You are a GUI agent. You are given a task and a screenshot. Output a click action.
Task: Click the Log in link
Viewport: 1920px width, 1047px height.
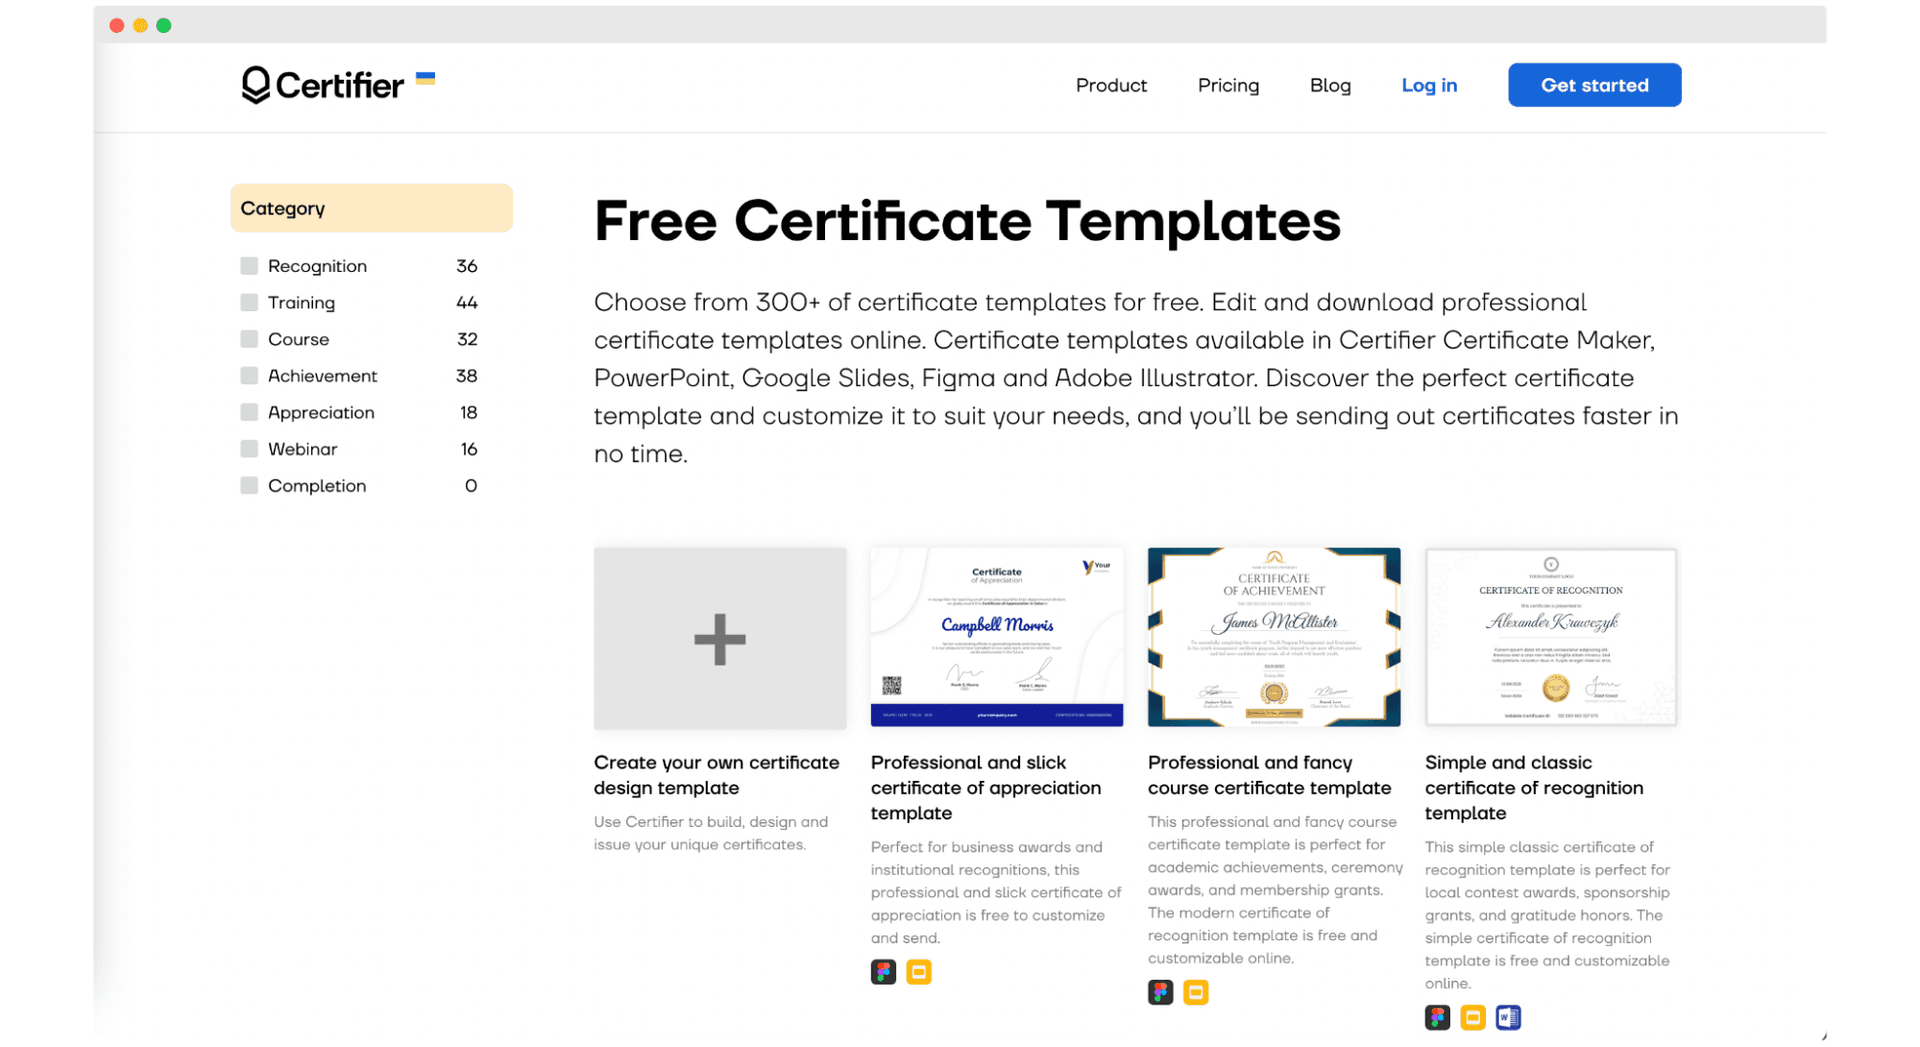point(1429,85)
